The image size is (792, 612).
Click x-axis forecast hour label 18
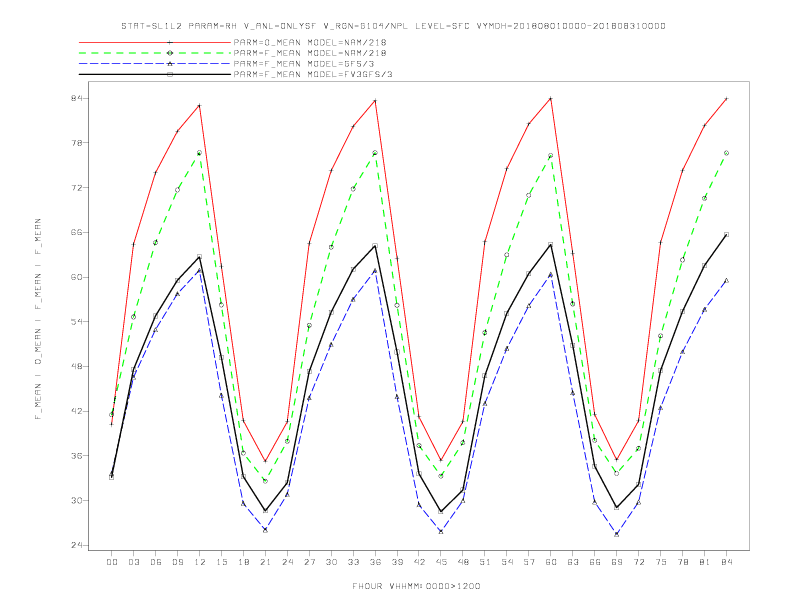point(243,562)
